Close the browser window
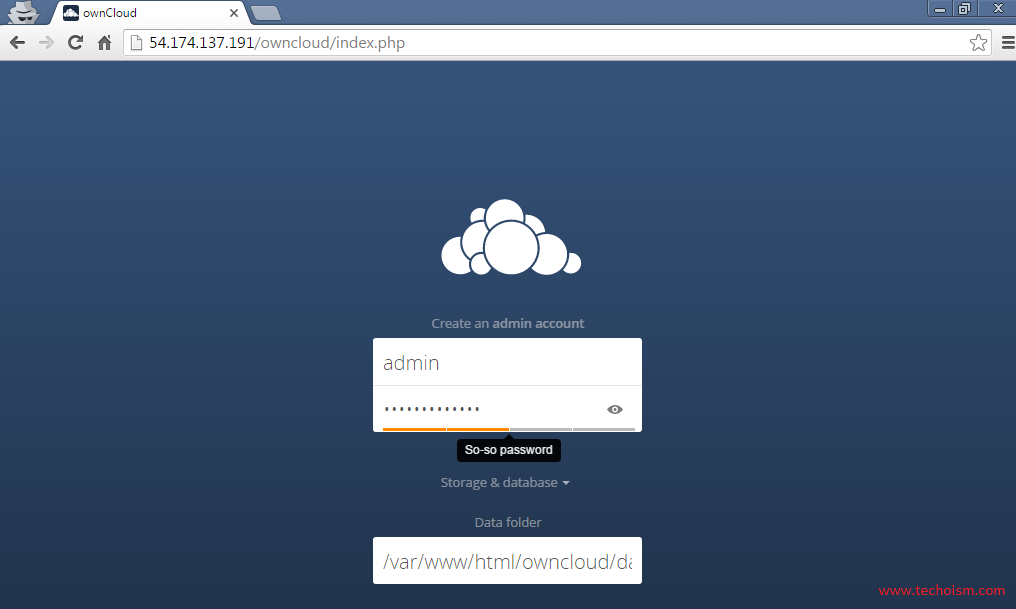 (998, 8)
